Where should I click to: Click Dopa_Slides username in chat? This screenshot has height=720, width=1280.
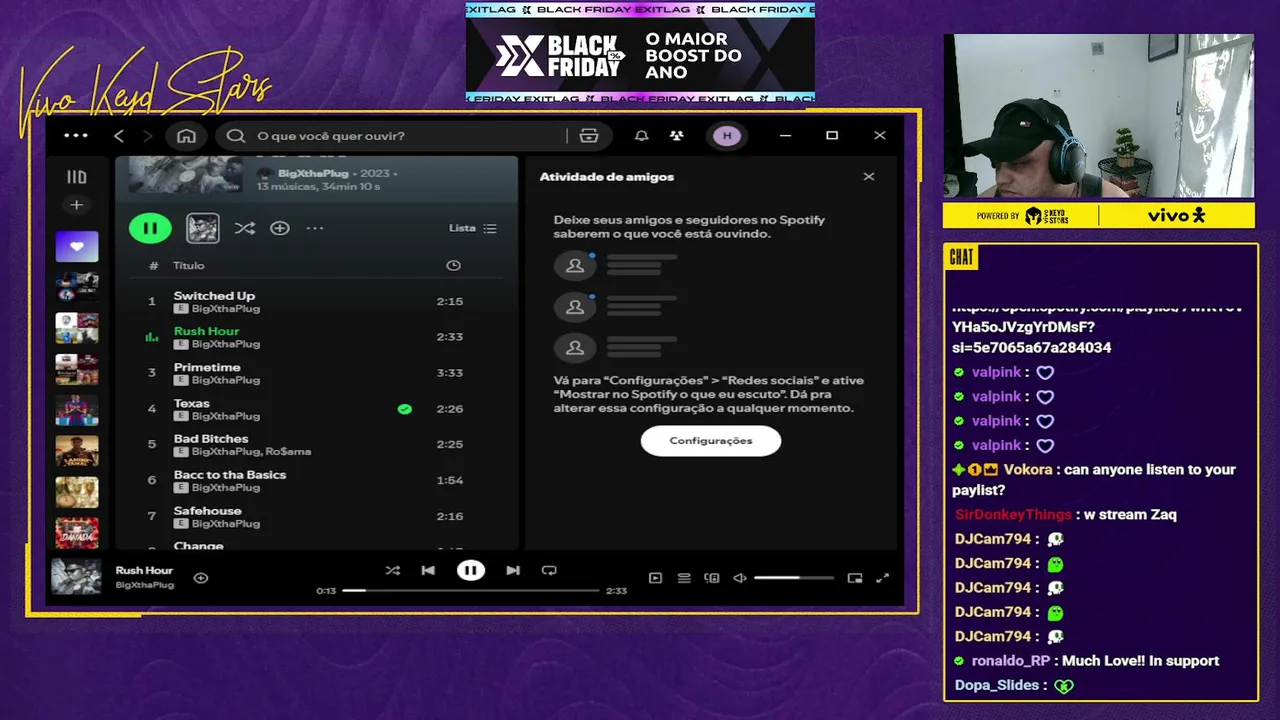997,686
